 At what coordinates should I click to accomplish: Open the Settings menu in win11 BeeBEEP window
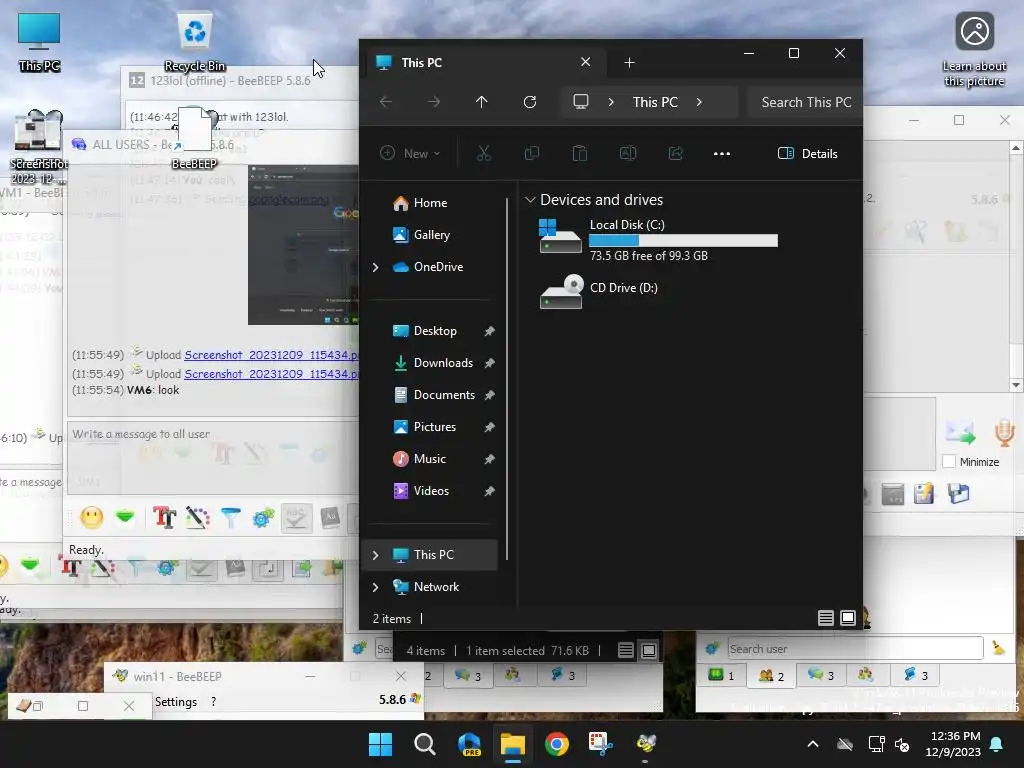point(176,701)
